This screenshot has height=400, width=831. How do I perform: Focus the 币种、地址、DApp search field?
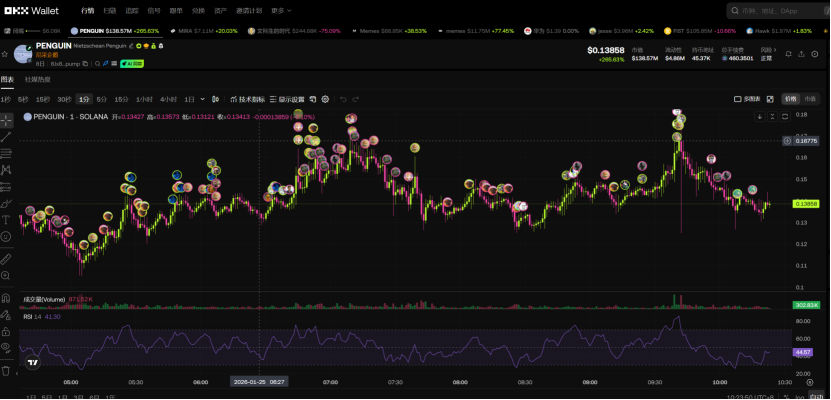point(778,11)
